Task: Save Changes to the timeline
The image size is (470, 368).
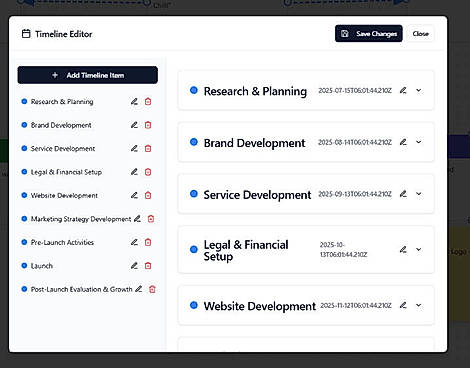Action: coord(369,34)
